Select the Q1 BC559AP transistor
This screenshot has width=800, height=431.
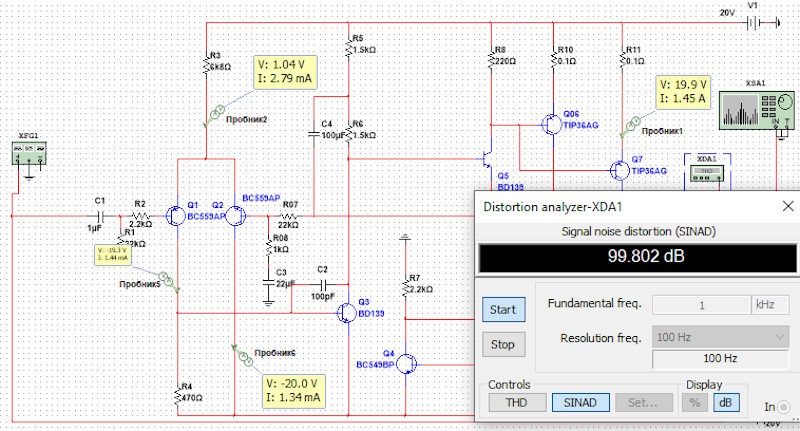174,215
